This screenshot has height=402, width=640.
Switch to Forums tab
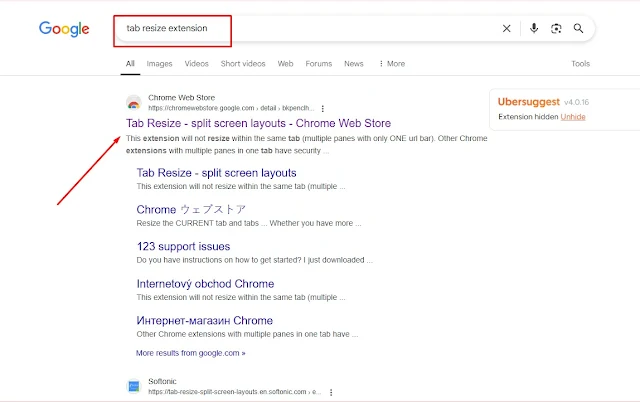[318, 64]
